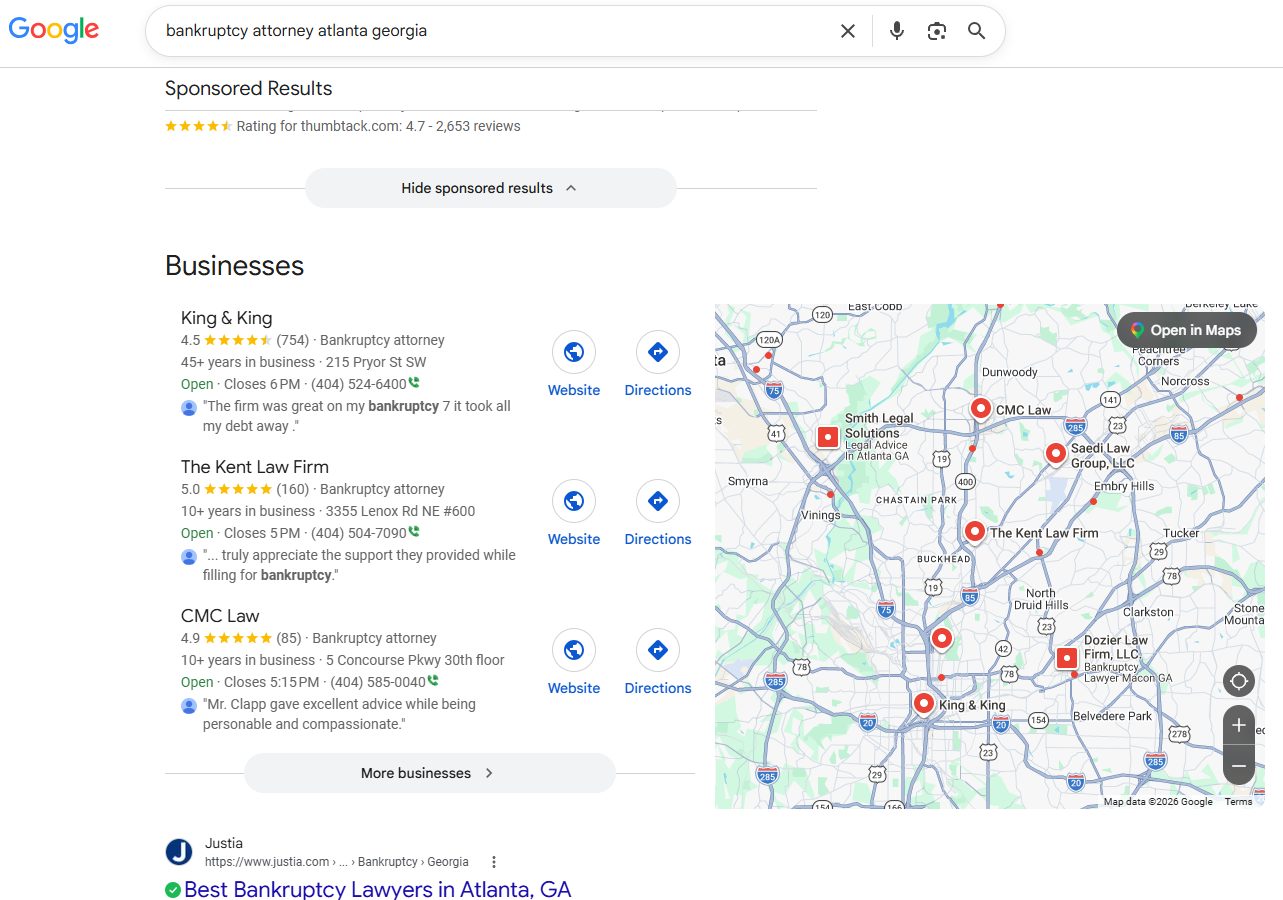Open King & King business listing title
The height and width of the screenshot is (900, 1283).
pyautogui.click(x=226, y=318)
